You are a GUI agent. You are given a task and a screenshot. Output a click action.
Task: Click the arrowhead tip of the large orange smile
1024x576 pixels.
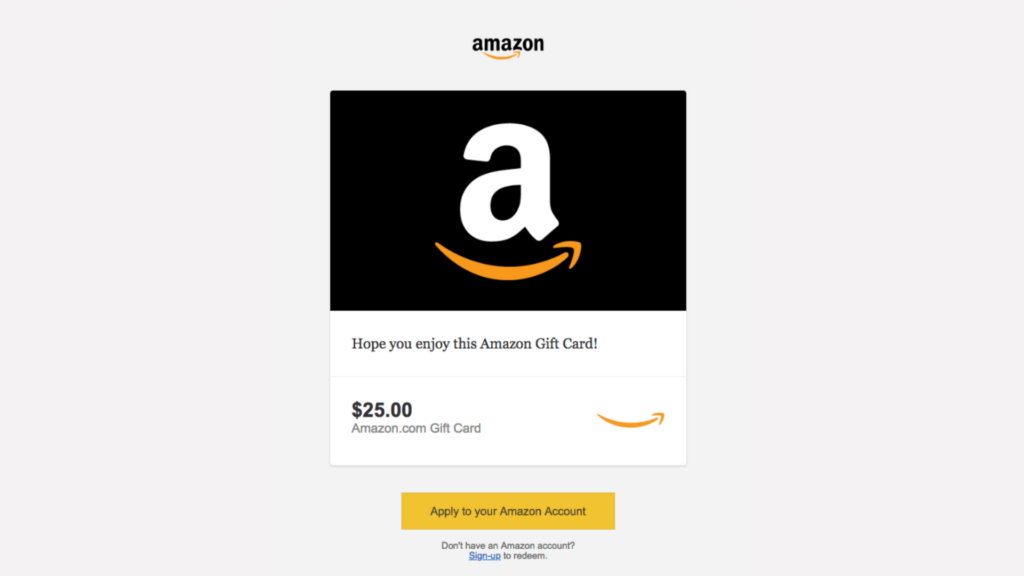[571, 252]
